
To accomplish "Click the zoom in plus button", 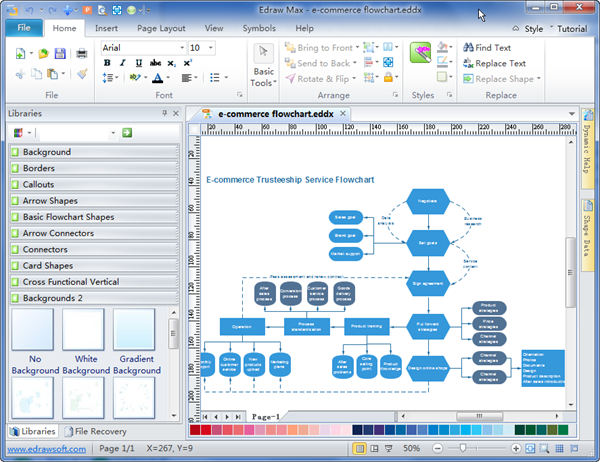I will tap(515, 449).
